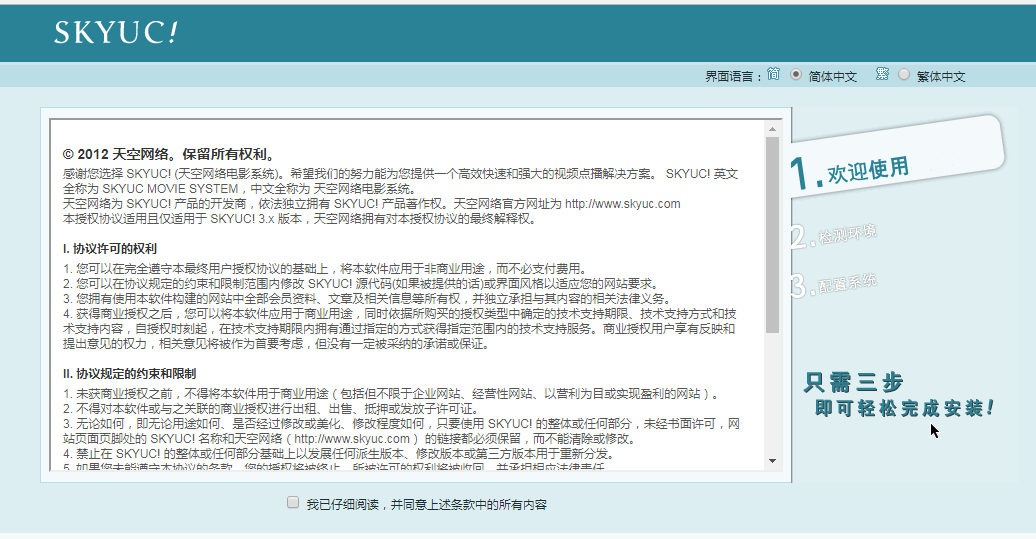The image size is (1036, 539).
Task: Tick the agree-to-terms checkbox 我已仔细阅读
Action: pyautogui.click(x=293, y=503)
